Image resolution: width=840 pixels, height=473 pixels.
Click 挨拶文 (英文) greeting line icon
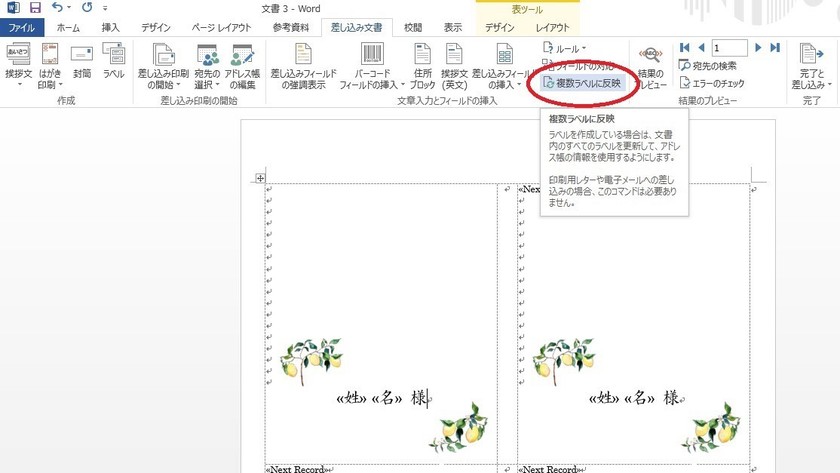coord(454,65)
